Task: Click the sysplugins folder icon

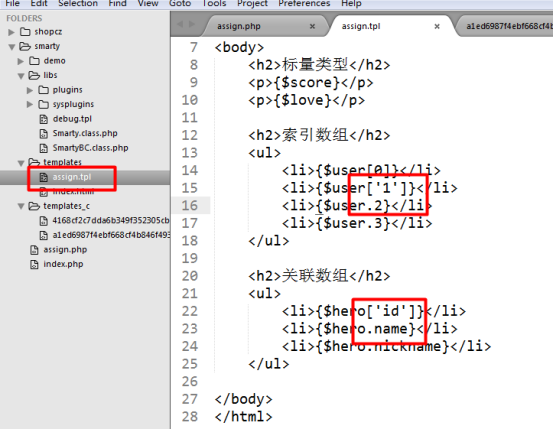Action: tap(43, 104)
